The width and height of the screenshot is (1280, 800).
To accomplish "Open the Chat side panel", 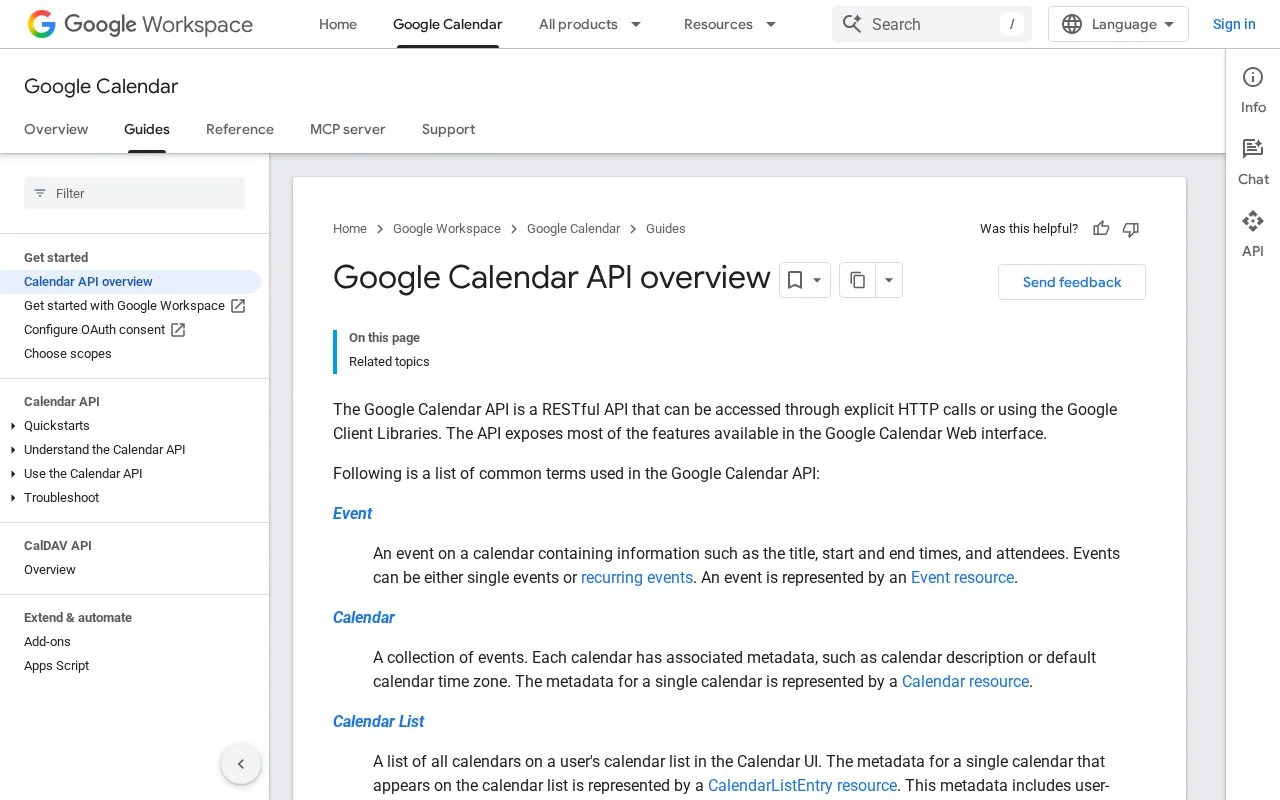I will (x=1253, y=162).
